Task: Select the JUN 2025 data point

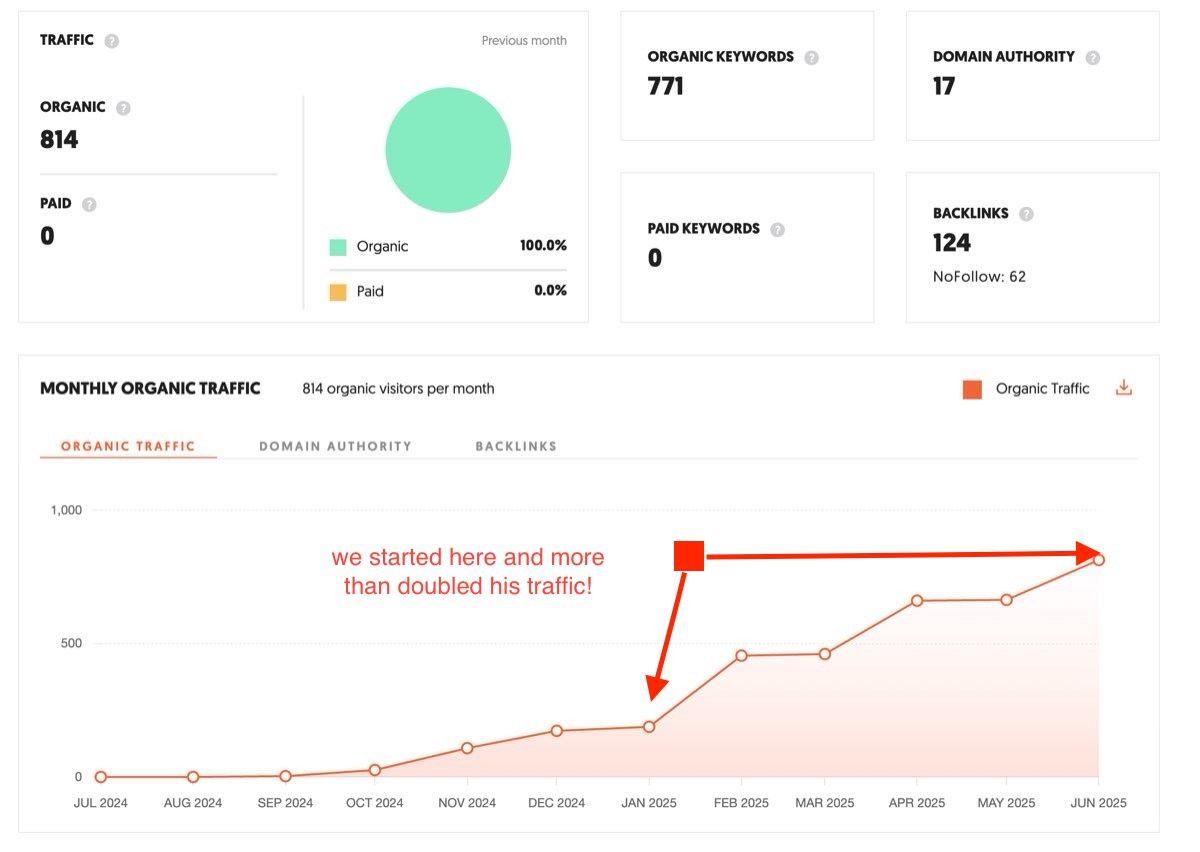Action: click(1098, 560)
